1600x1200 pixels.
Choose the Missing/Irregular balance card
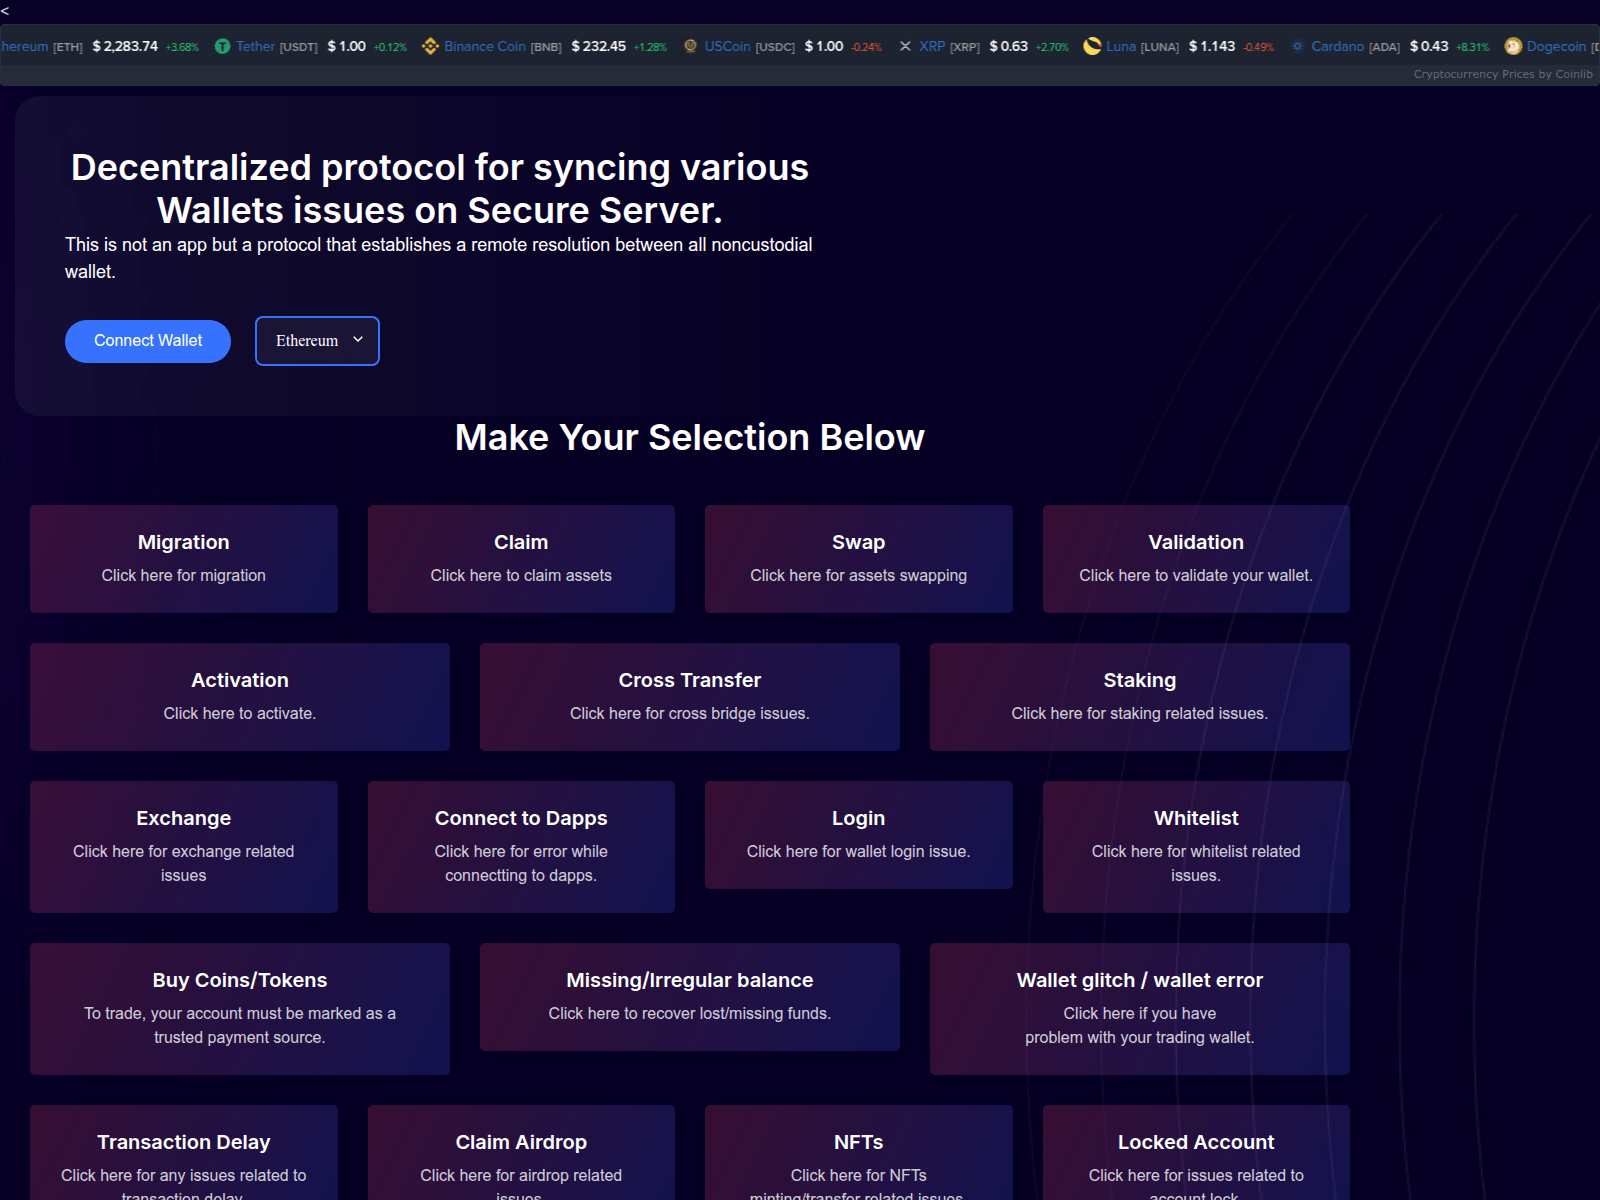click(x=689, y=997)
